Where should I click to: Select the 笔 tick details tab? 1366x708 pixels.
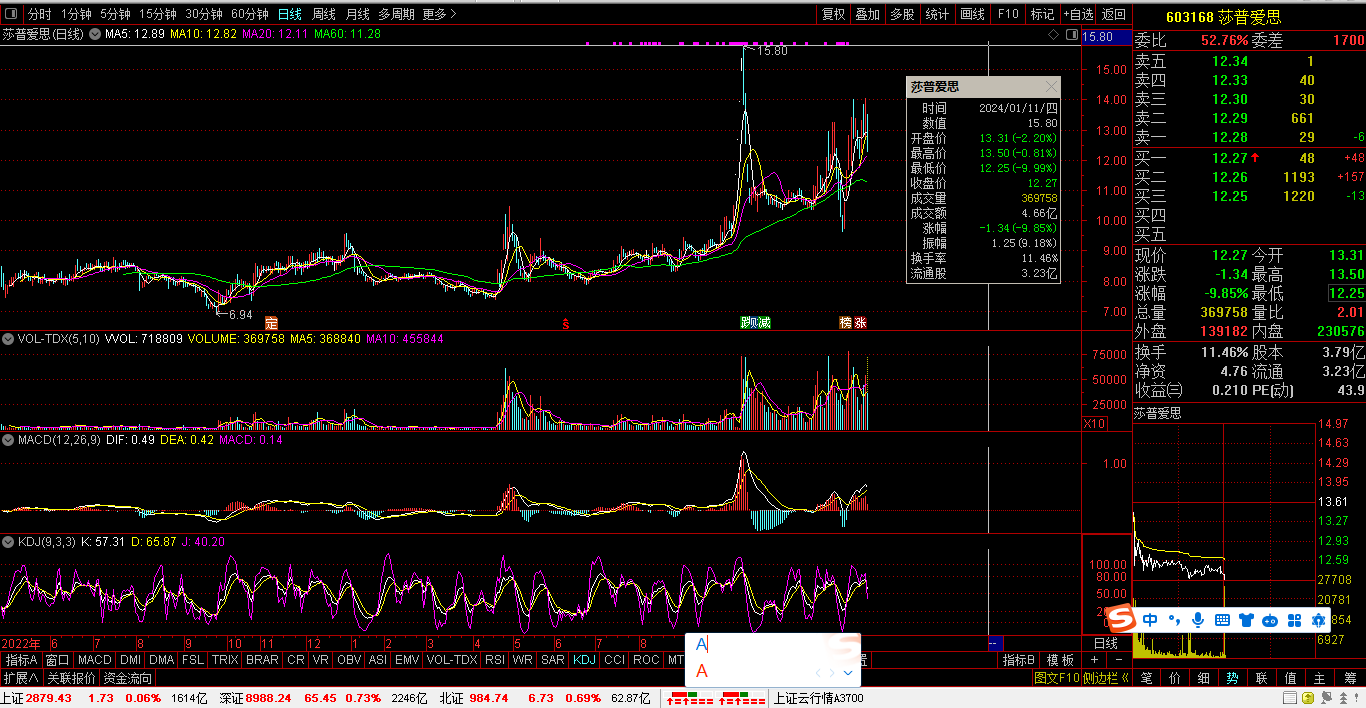pyautogui.click(x=1146, y=678)
